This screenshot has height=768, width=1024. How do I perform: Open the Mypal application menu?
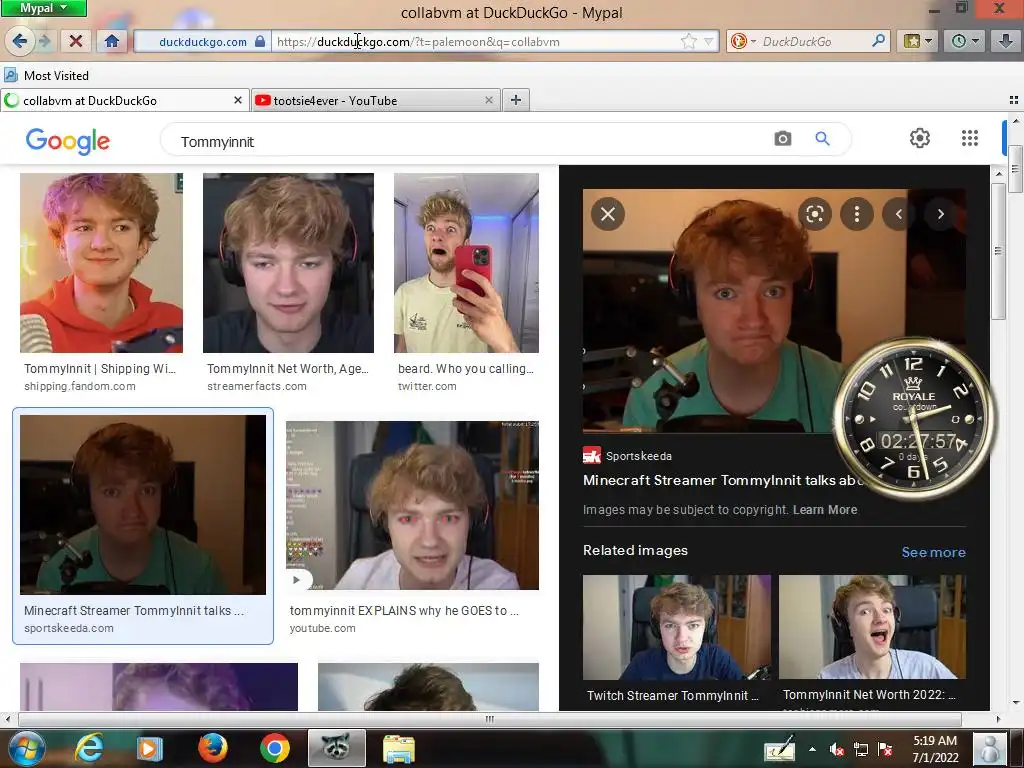click(x=43, y=8)
